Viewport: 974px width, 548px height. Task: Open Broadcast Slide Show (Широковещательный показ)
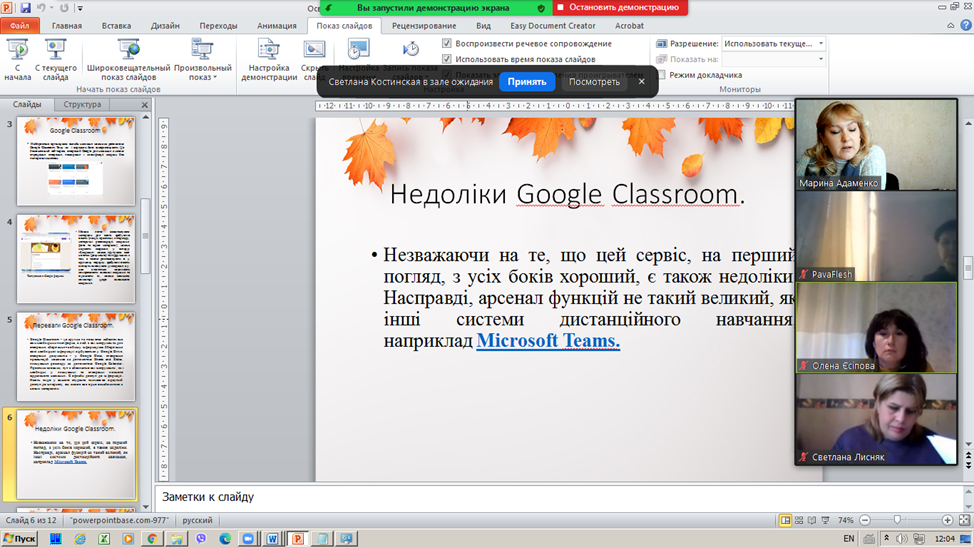129,59
